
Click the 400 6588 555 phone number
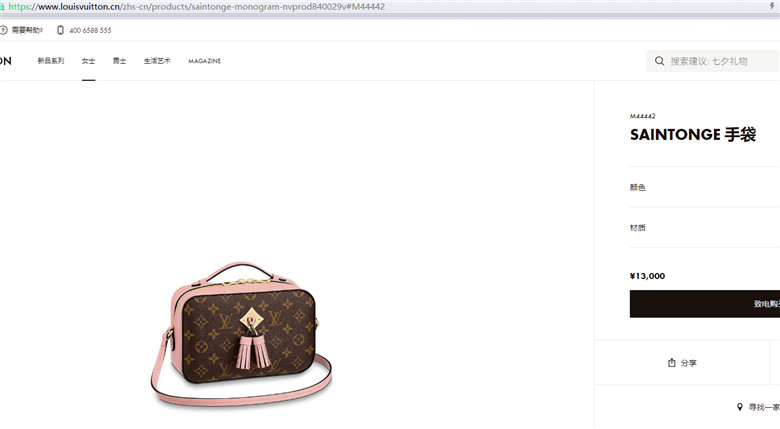click(x=90, y=30)
